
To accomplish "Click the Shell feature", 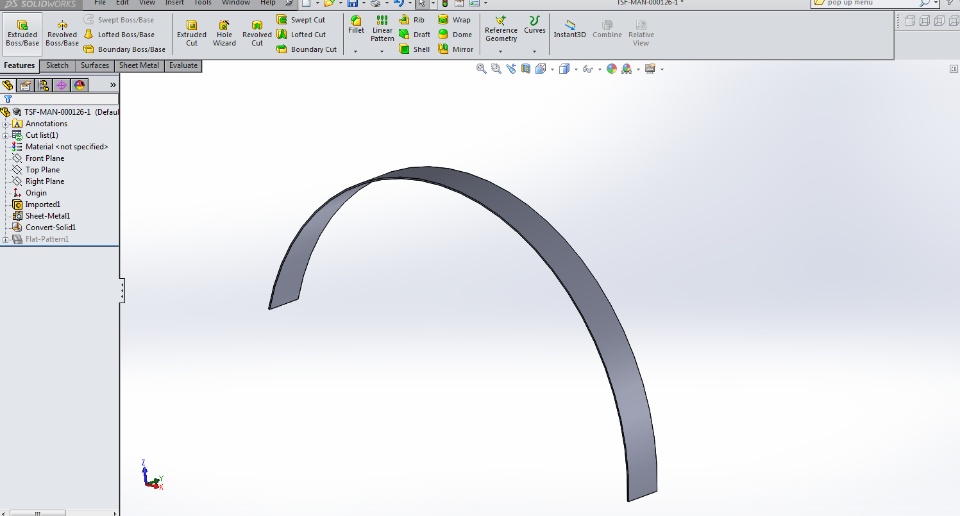I will (414, 49).
